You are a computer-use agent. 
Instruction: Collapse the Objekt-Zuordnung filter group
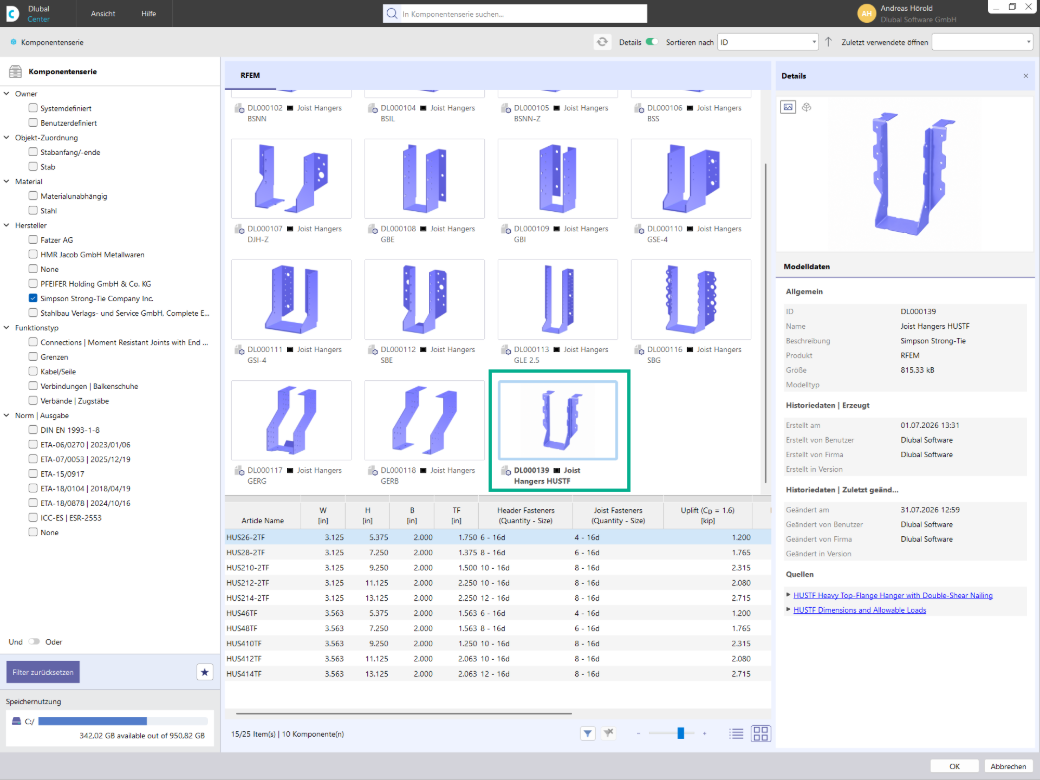click(x=7, y=137)
